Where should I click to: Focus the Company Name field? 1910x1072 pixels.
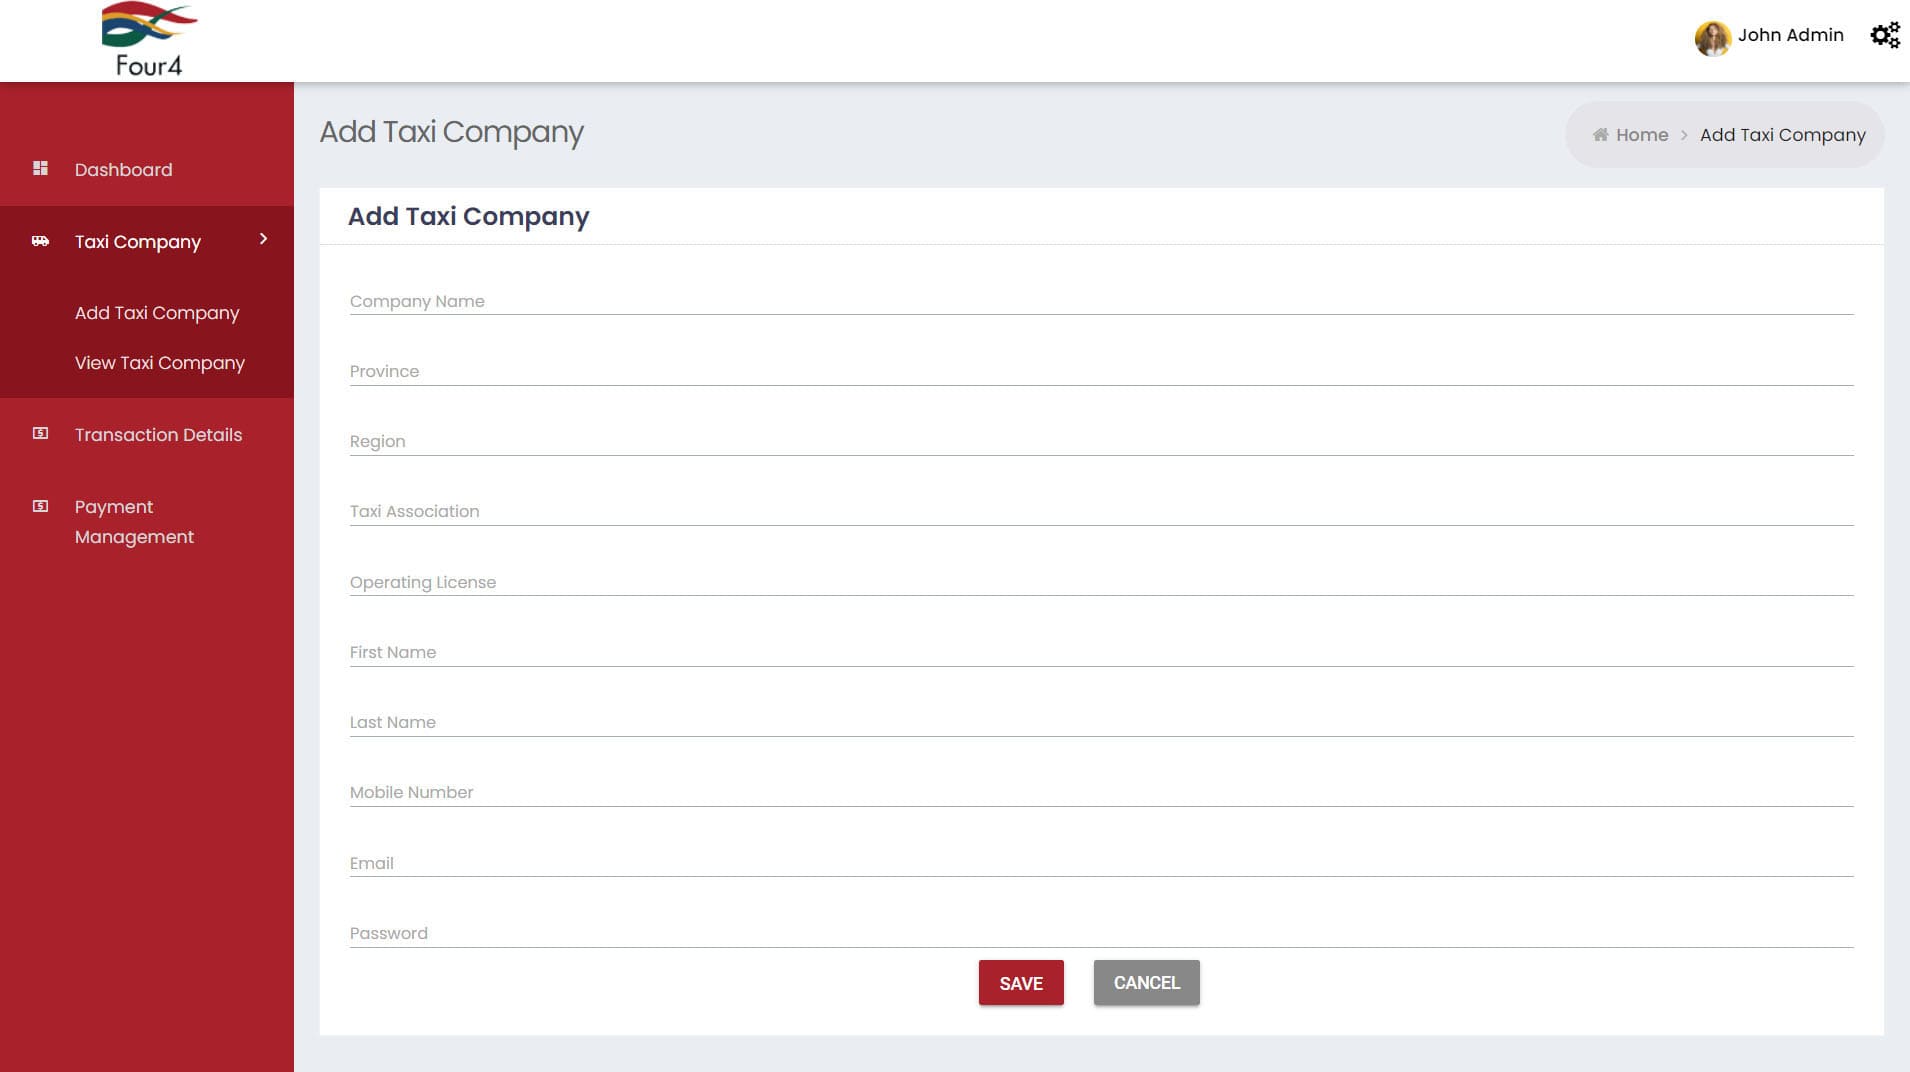pyautogui.click(x=900, y=301)
